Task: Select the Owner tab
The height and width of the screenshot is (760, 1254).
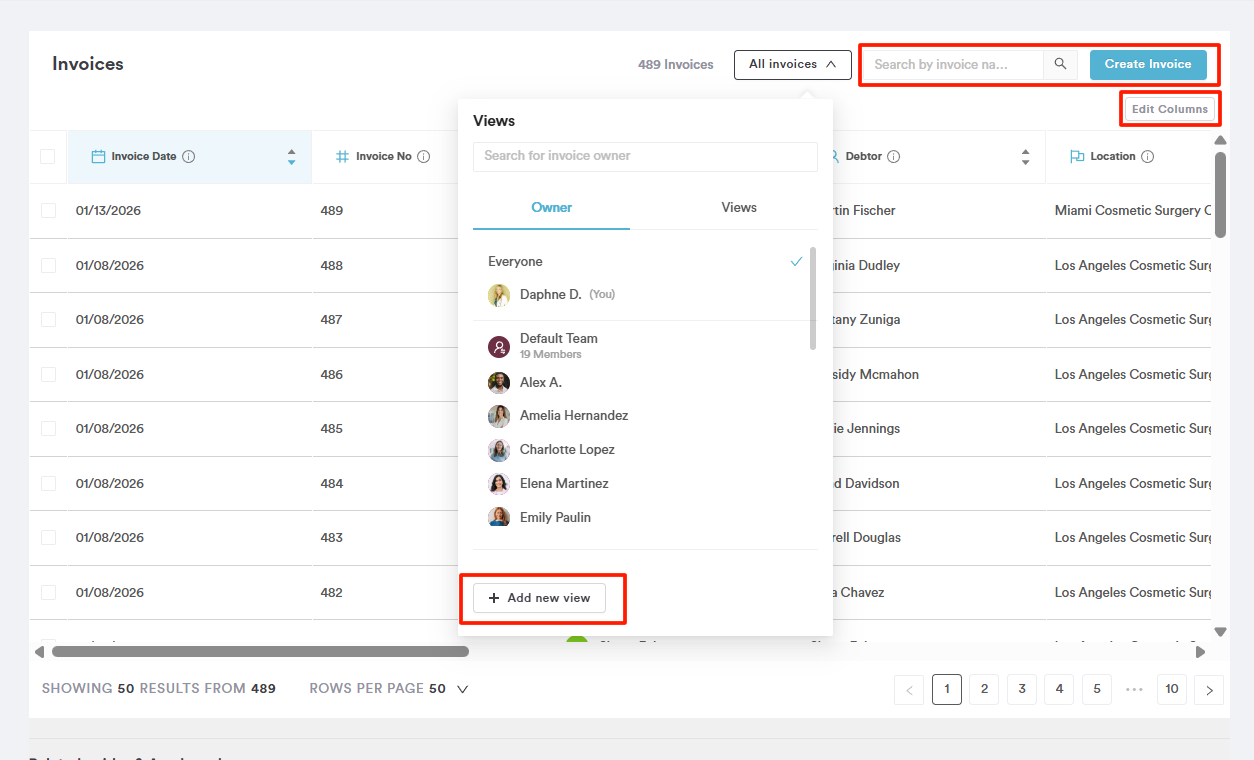Action: tap(551, 208)
